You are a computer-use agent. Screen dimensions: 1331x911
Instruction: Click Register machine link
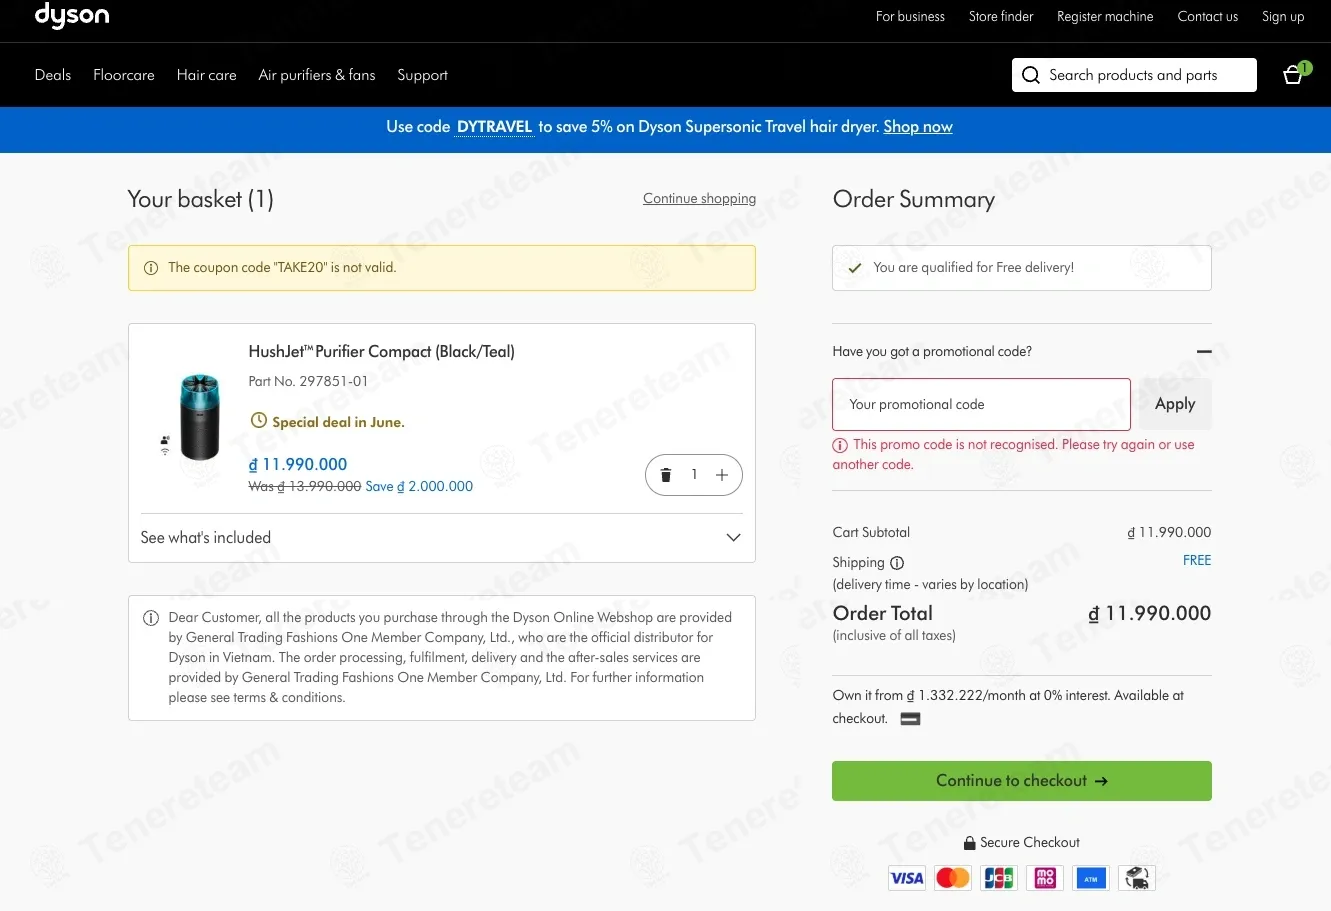tap(1105, 16)
